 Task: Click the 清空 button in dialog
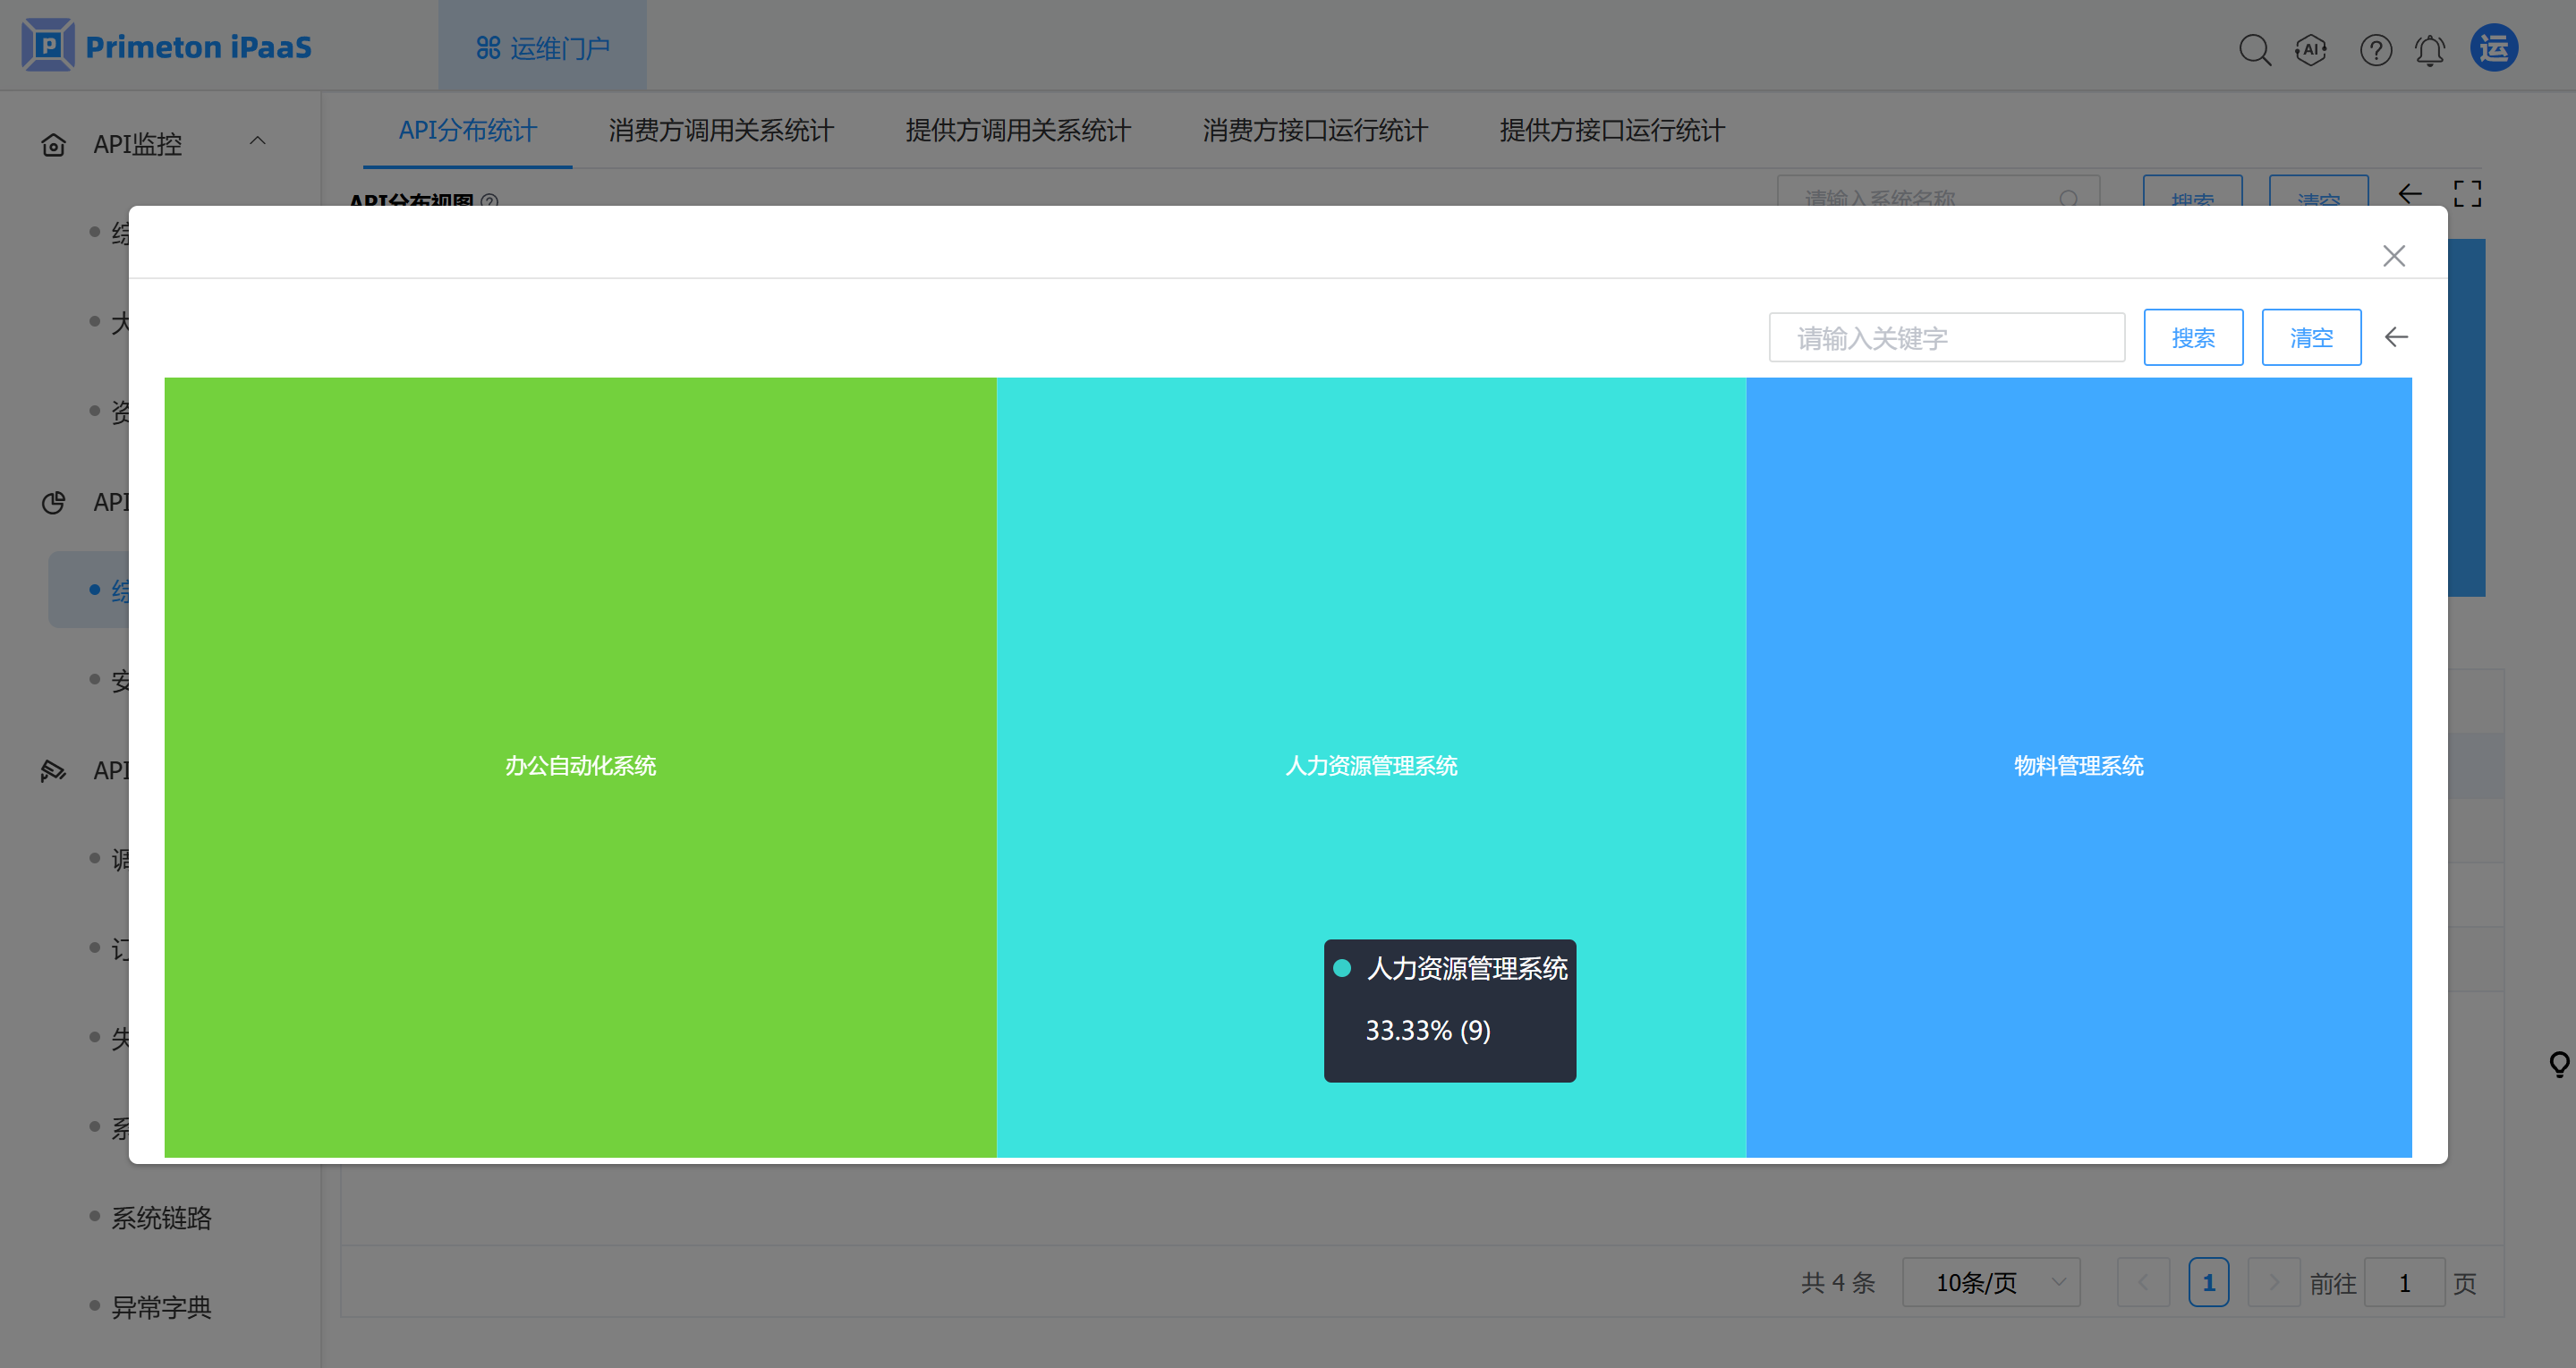[x=2310, y=338]
